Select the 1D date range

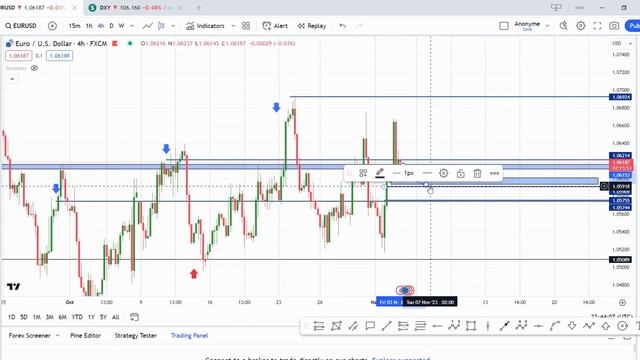click(11, 317)
